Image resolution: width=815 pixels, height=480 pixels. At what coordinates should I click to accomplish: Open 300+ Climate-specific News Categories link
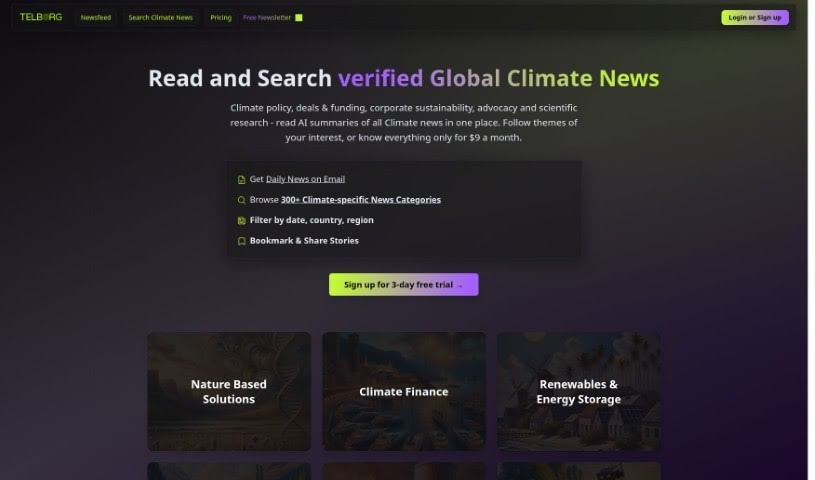point(360,200)
